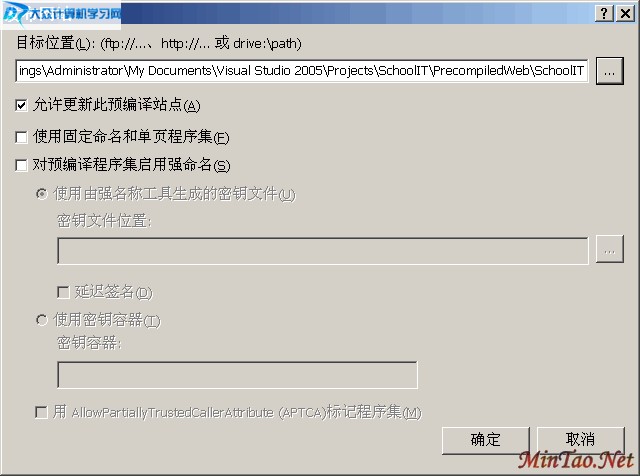Click the 密钥容器 text field
This screenshot has width=640, height=476.
coord(238,374)
